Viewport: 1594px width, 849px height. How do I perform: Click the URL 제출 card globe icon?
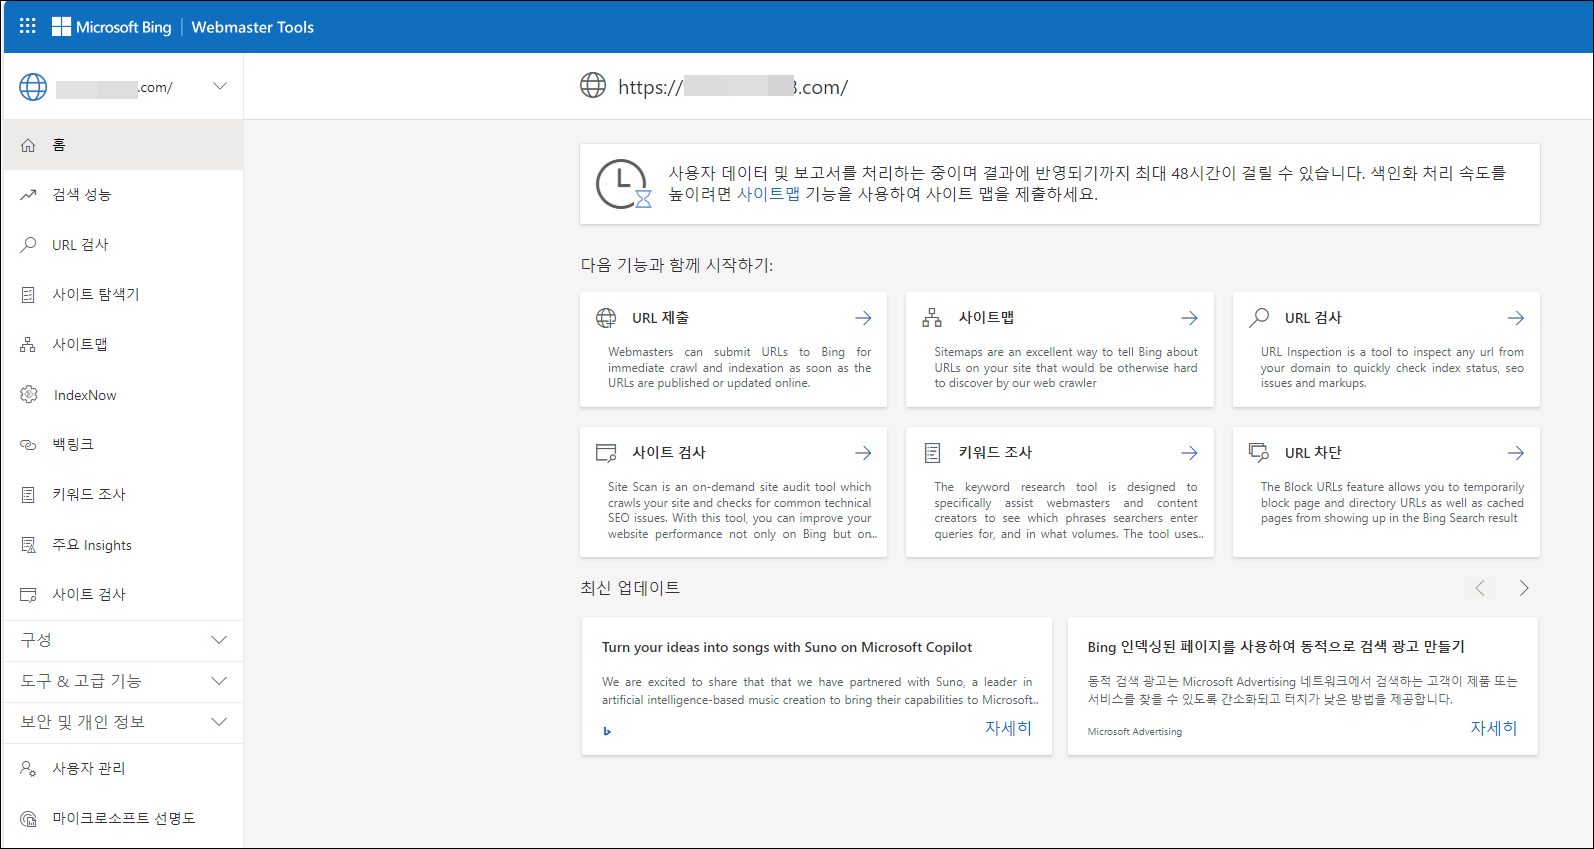[x=606, y=318]
